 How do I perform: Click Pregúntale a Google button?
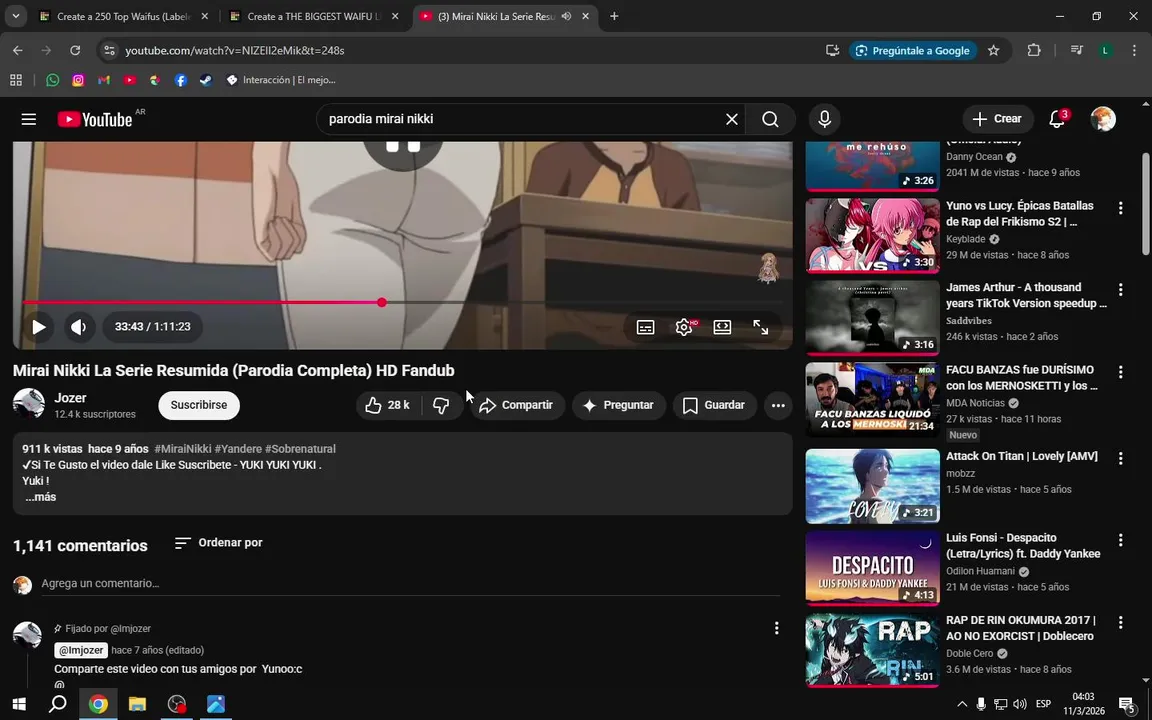pyautogui.click(x=912, y=51)
